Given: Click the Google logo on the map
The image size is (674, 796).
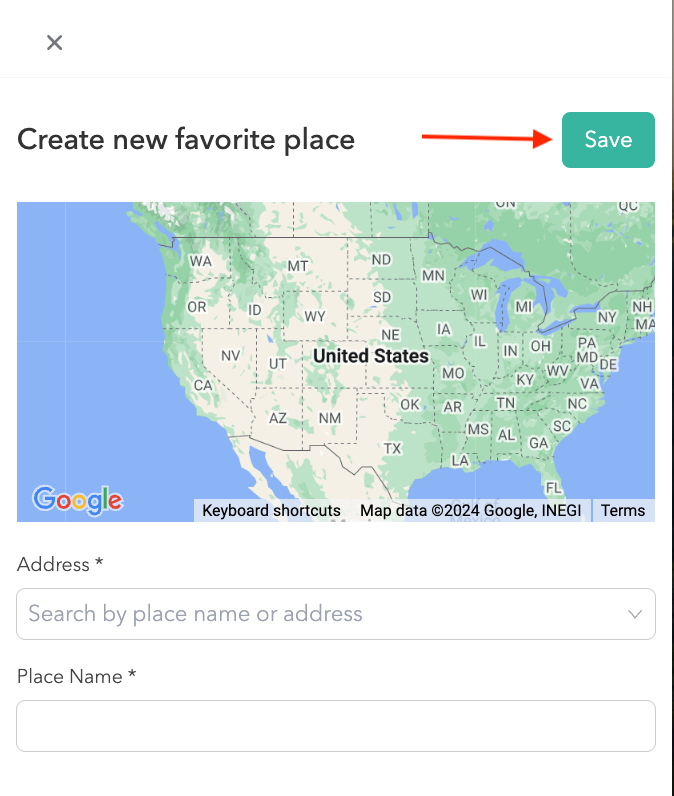Looking at the screenshot, I should [x=77, y=500].
